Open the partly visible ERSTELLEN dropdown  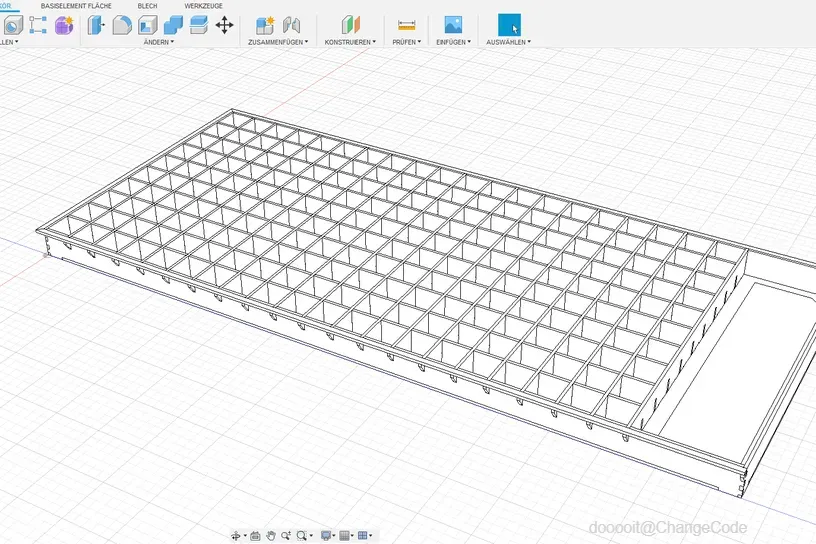tap(9, 42)
